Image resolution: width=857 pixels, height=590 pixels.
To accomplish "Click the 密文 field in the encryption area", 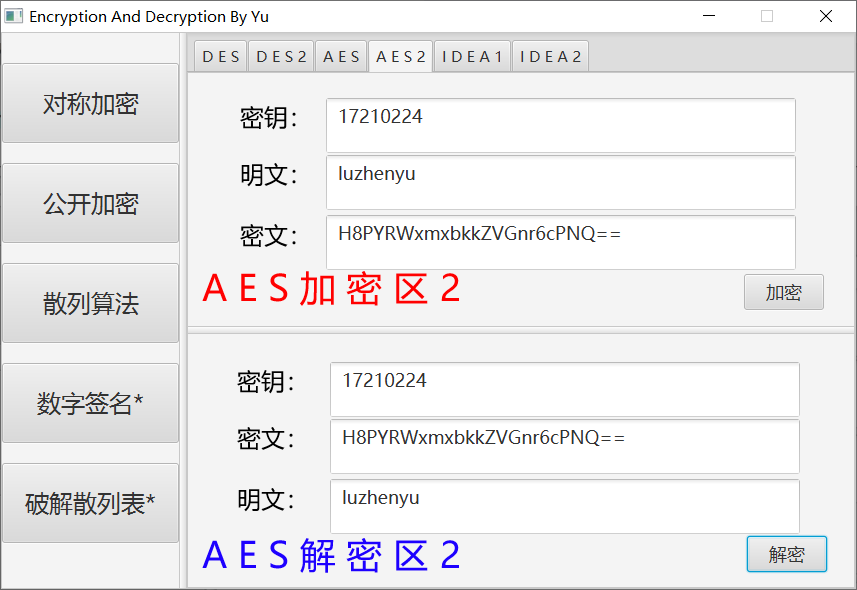I will tap(560, 242).
